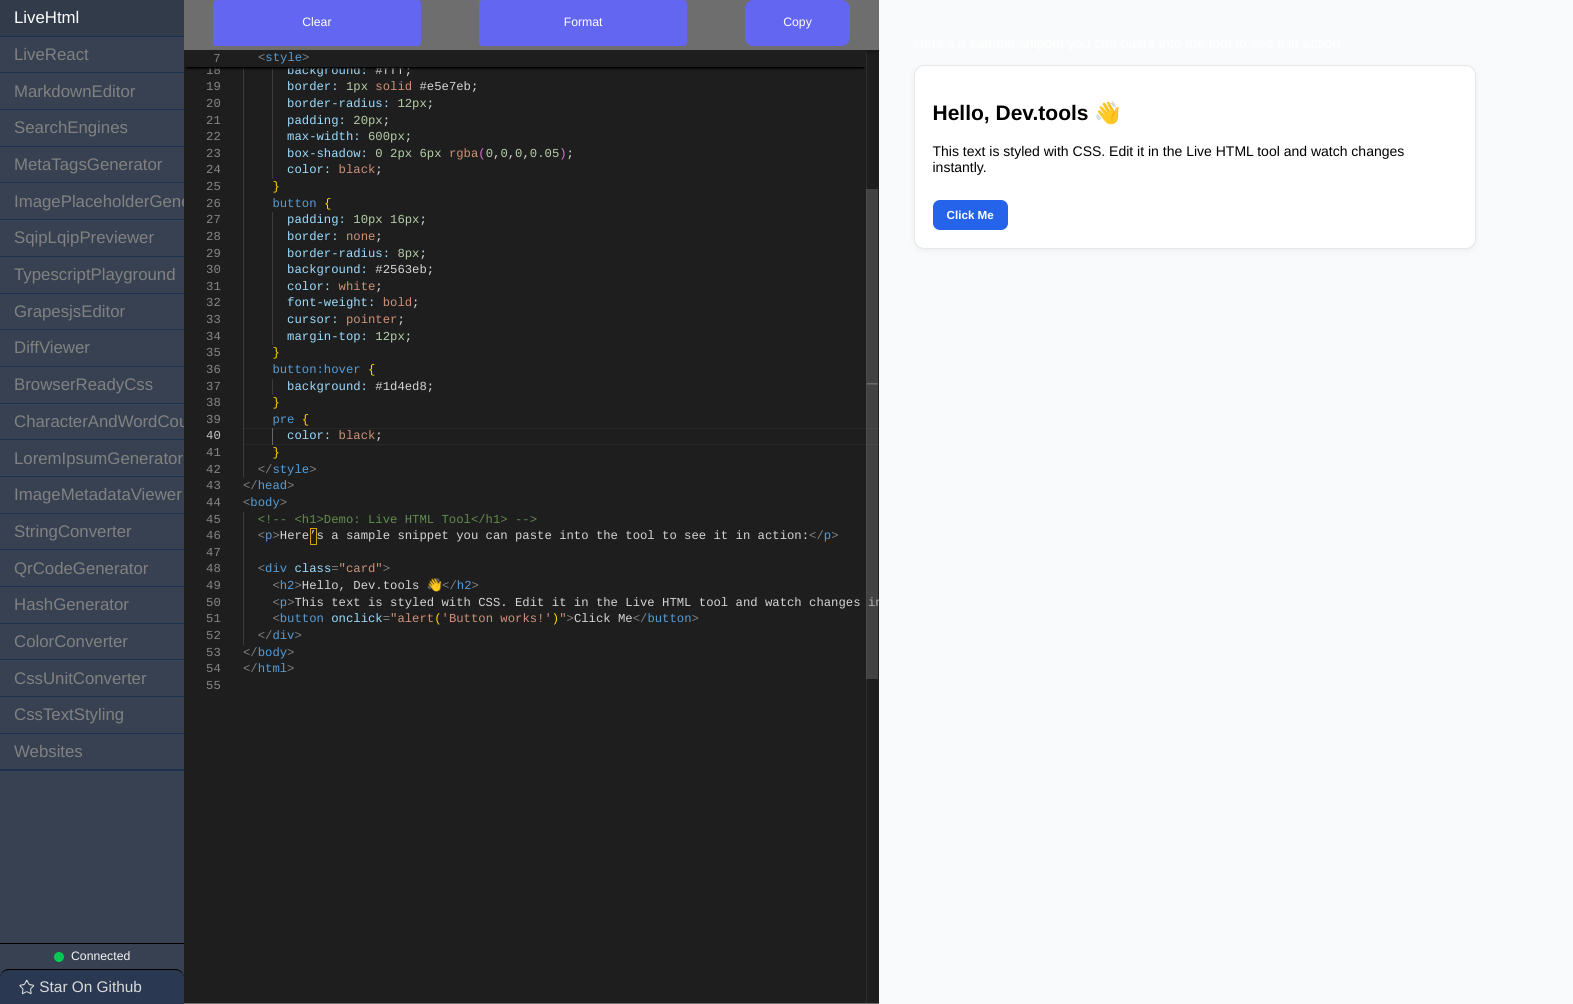Click line number 40 in the gutter
Viewport: 1573px width, 1004px height.
[x=213, y=436]
